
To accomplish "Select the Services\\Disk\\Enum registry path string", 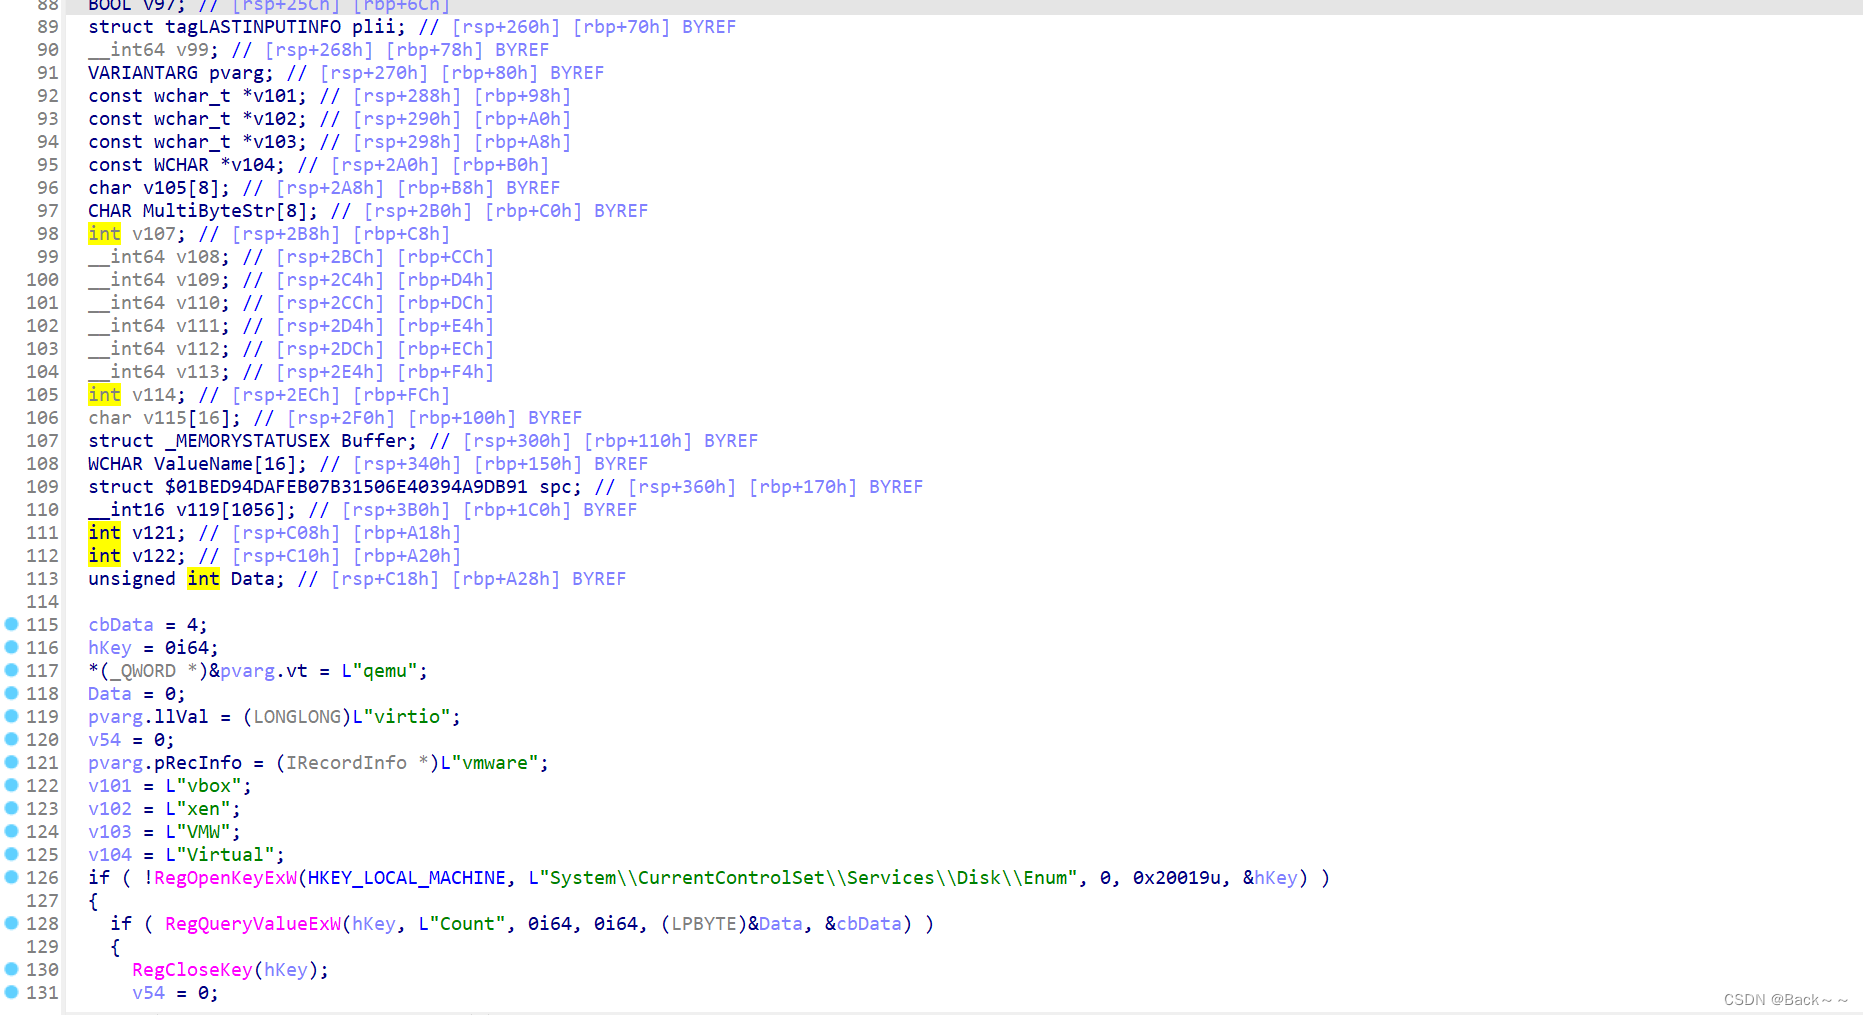I will (x=803, y=878).
